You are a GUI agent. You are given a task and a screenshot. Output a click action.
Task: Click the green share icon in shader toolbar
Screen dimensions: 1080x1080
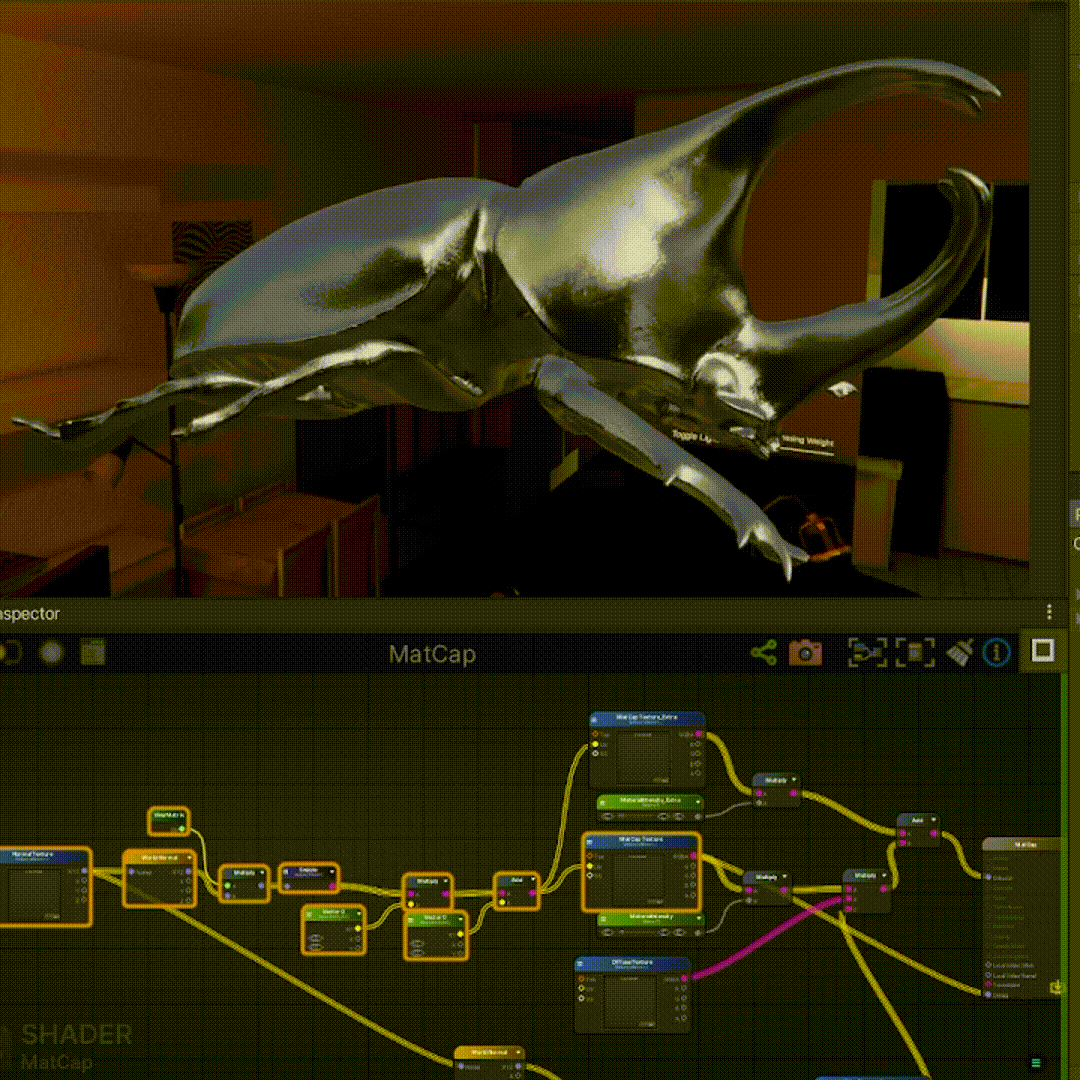click(x=764, y=653)
